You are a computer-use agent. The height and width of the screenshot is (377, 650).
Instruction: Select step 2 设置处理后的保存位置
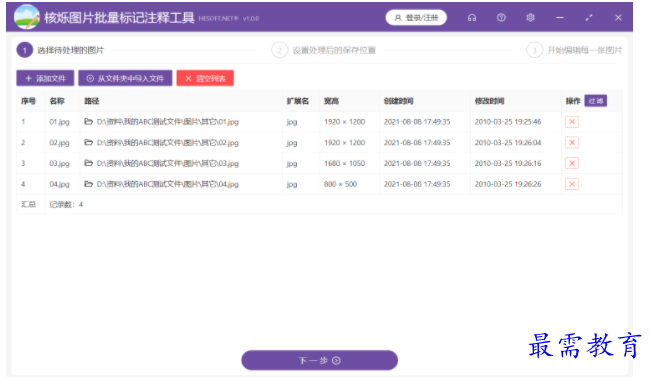pos(324,50)
